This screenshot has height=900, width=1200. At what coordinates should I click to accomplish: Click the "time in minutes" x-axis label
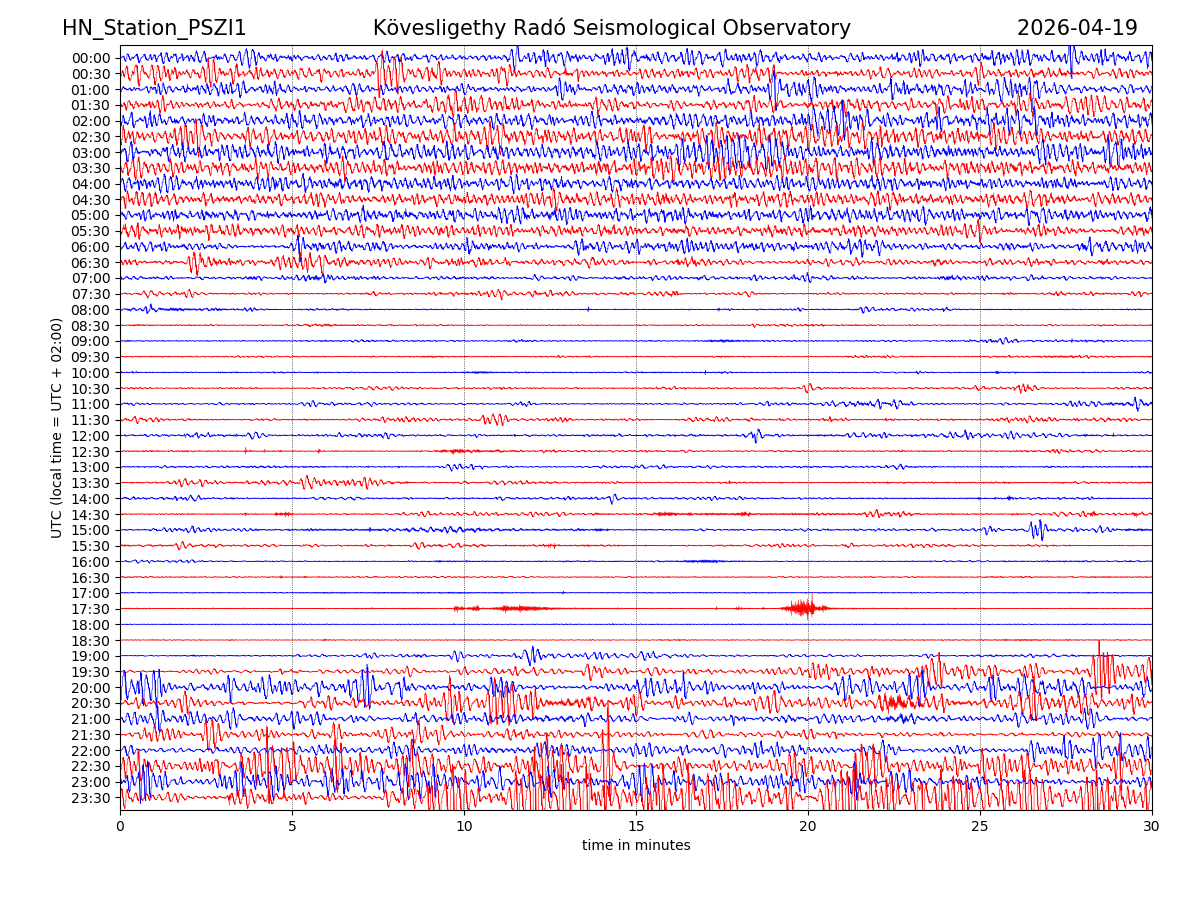click(x=636, y=846)
